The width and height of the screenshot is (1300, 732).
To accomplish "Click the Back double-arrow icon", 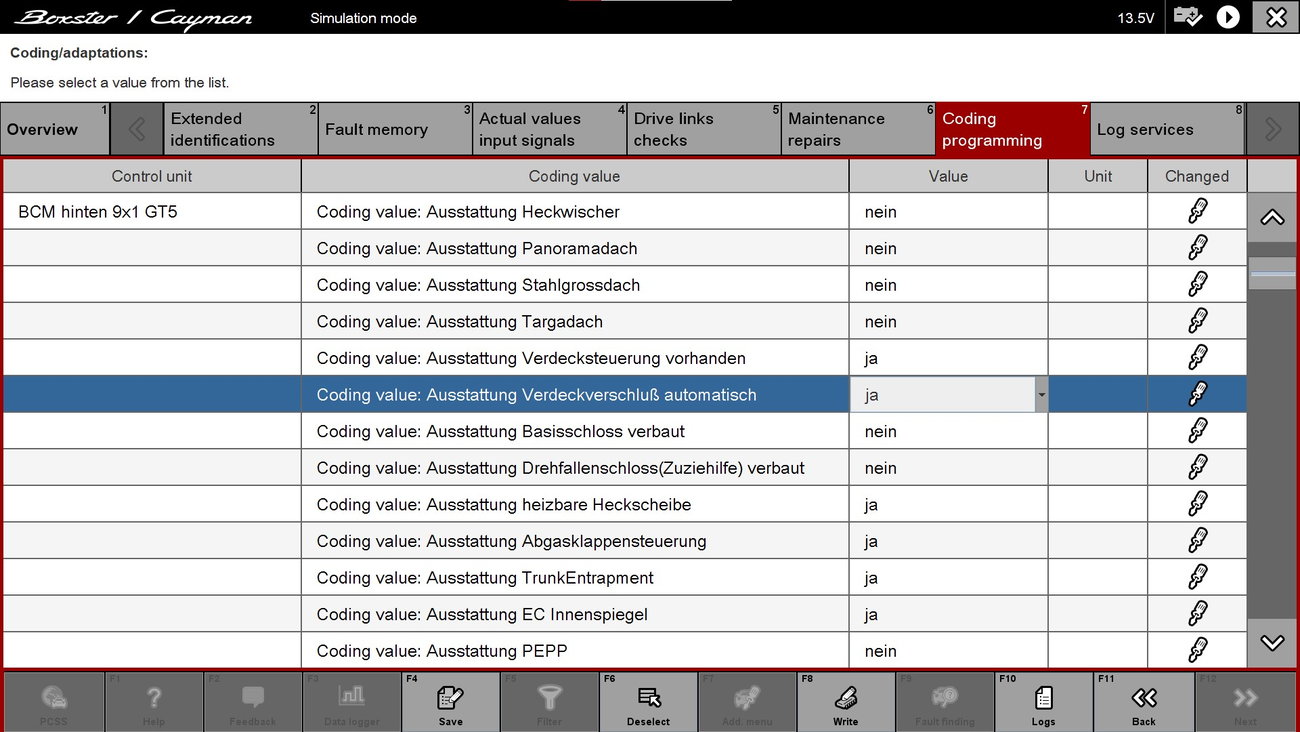I will point(1143,698).
